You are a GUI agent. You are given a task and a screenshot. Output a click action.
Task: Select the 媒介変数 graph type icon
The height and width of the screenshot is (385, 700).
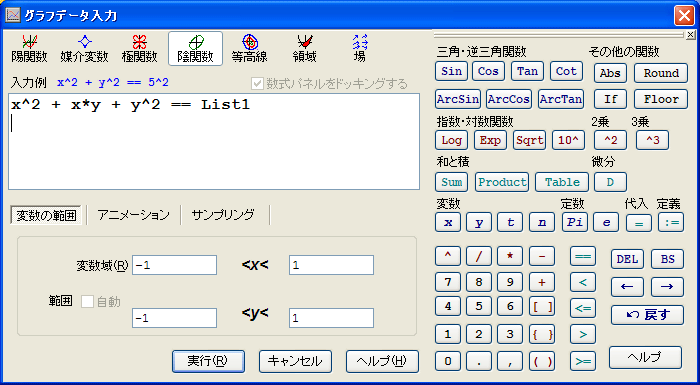coord(84,49)
